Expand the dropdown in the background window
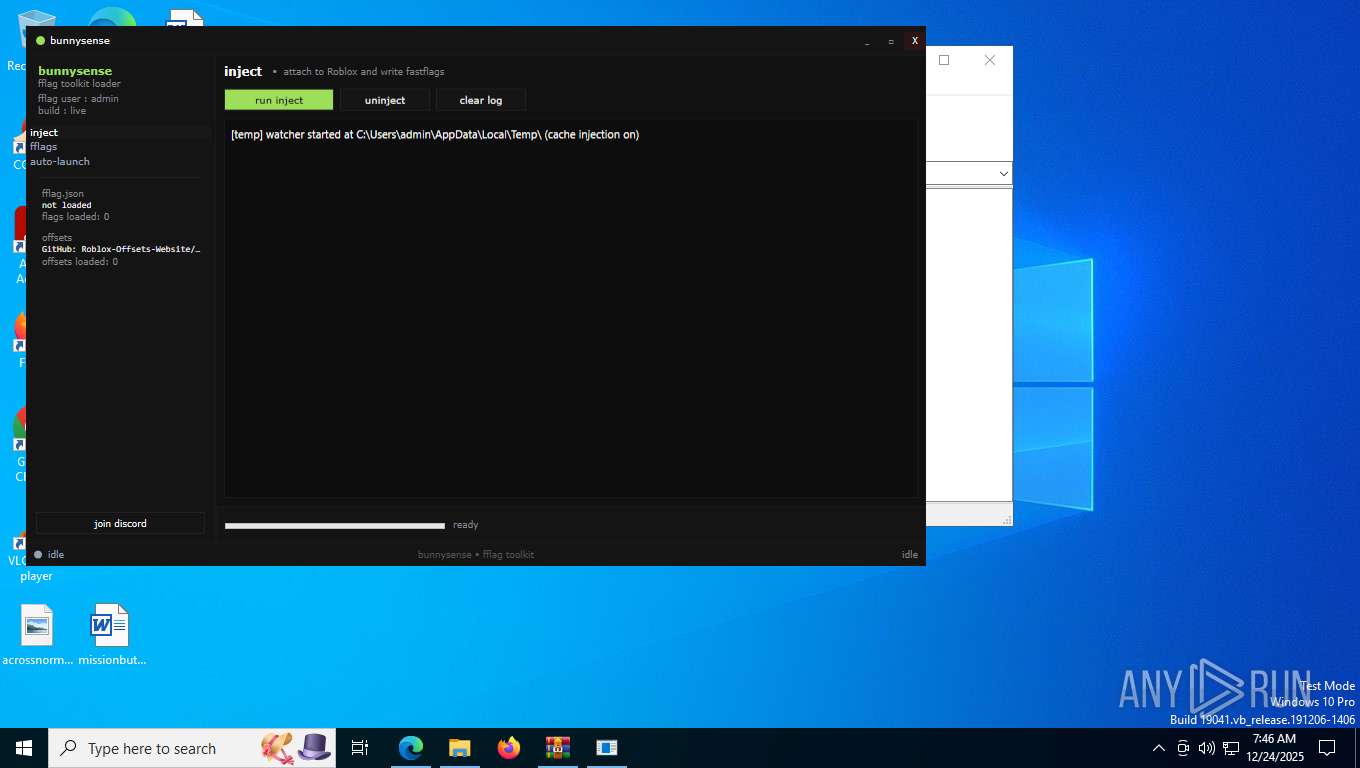Viewport: 1360px width, 768px height. (x=1004, y=173)
